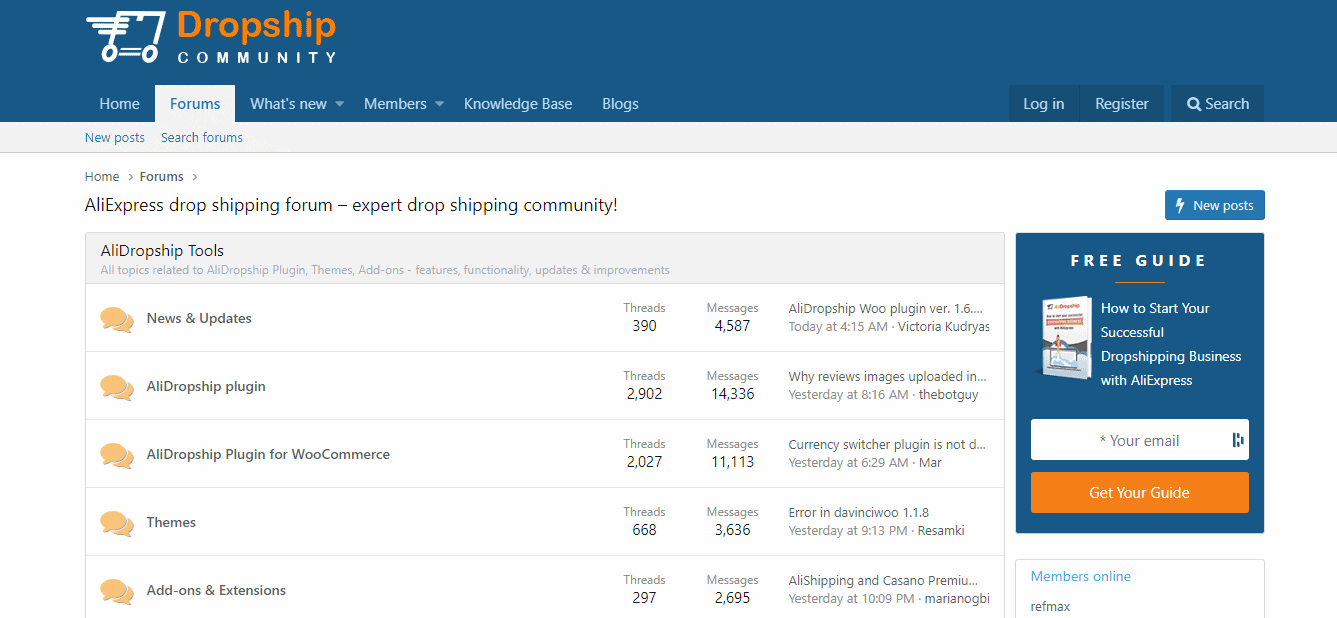1337x618 pixels.
Task: Open the Home navigation tab
Action: pyautogui.click(x=120, y=104)
